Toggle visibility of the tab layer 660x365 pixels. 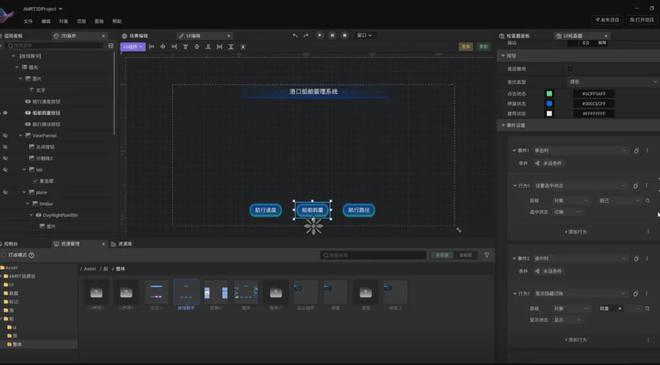tap(5, 170)
